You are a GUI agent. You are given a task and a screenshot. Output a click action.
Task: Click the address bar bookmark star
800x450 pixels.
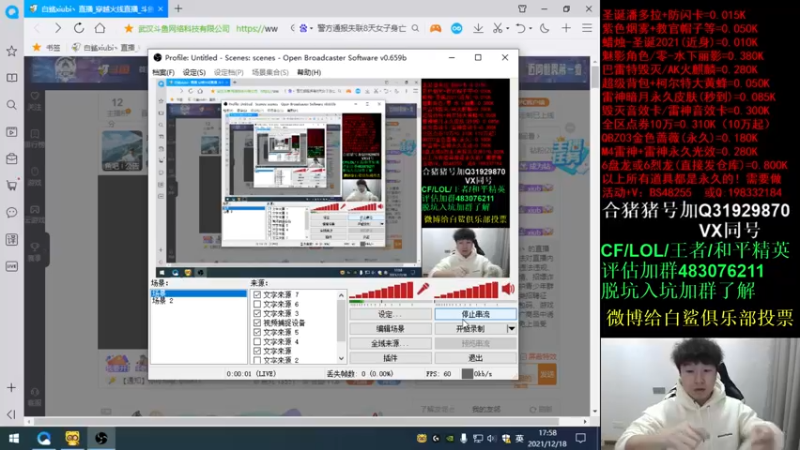[129, 29]
